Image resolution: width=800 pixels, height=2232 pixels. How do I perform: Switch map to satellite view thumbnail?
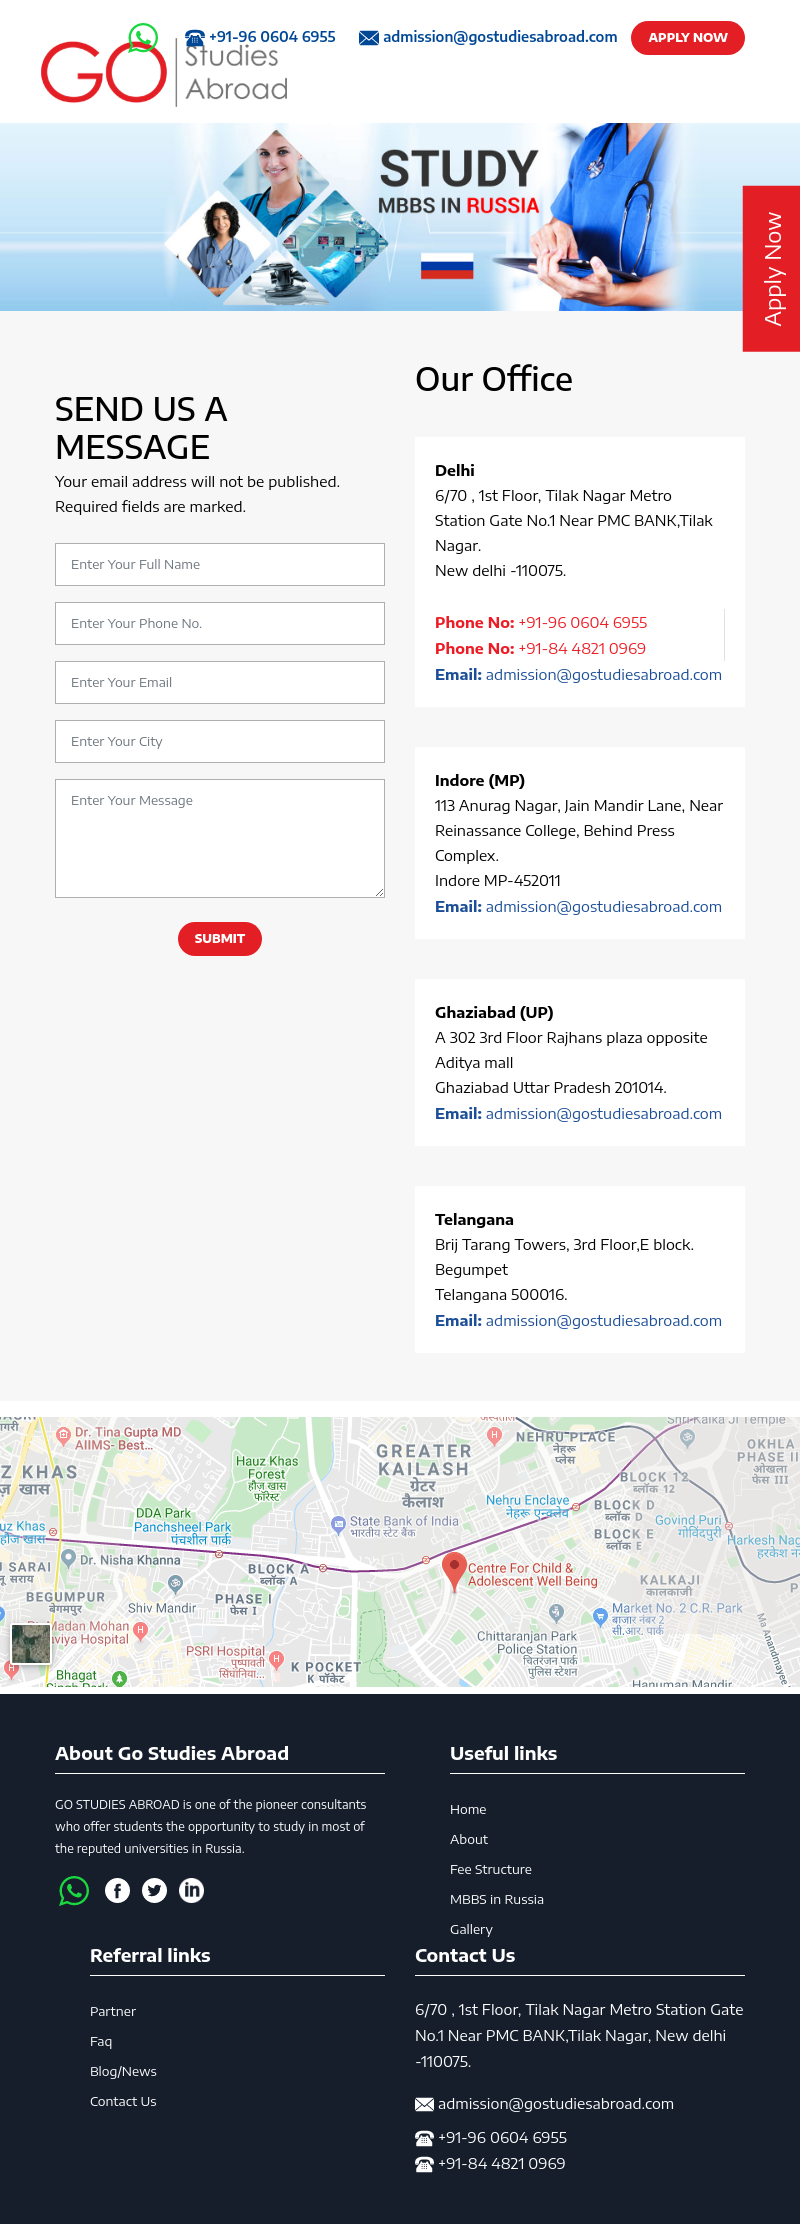click(31, 1644)
